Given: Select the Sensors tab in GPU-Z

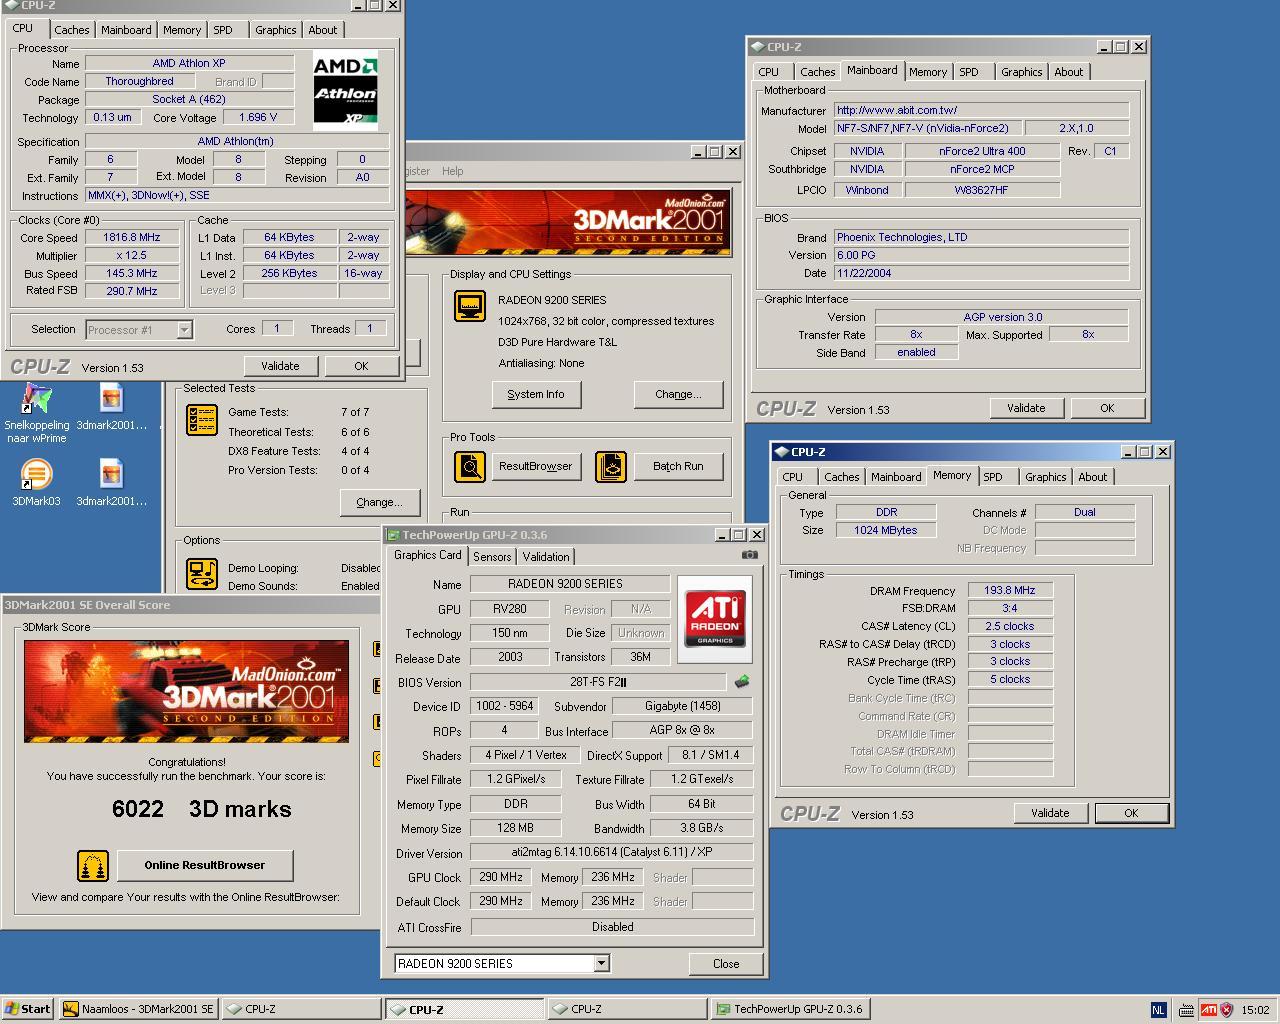Looking at the screenshot, I should tap(492, 557).
